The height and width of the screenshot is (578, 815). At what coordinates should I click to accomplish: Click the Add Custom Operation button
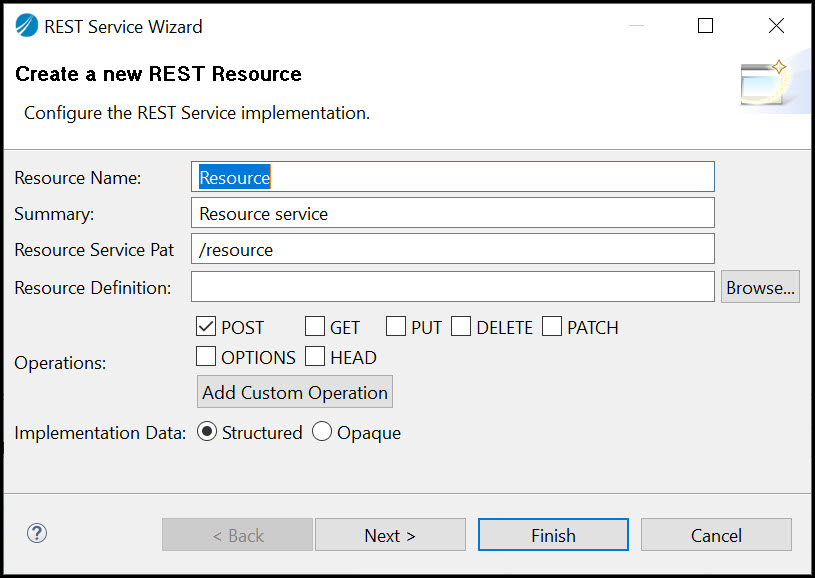(295, 392)
